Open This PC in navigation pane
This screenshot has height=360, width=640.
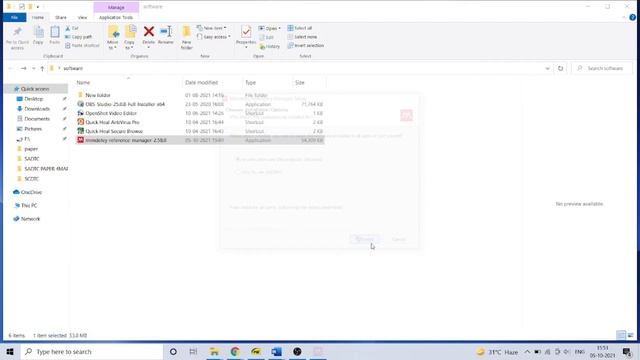(29, 206)
